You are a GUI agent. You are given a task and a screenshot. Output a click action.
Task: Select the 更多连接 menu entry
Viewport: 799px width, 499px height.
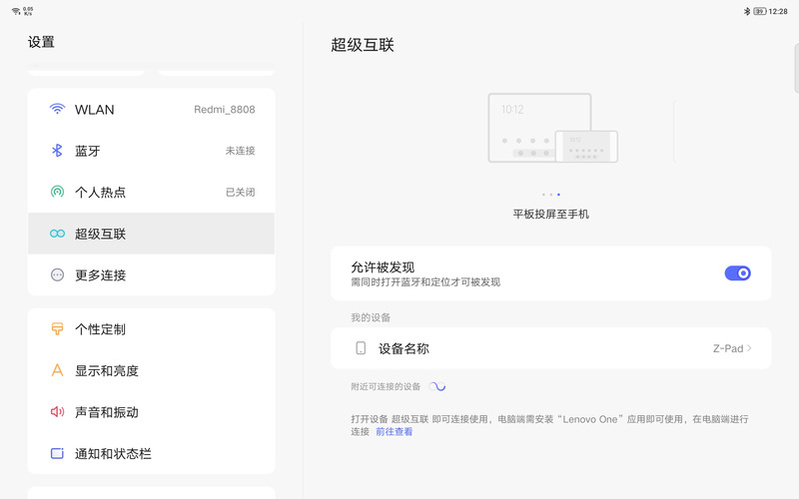pos(151,275)
